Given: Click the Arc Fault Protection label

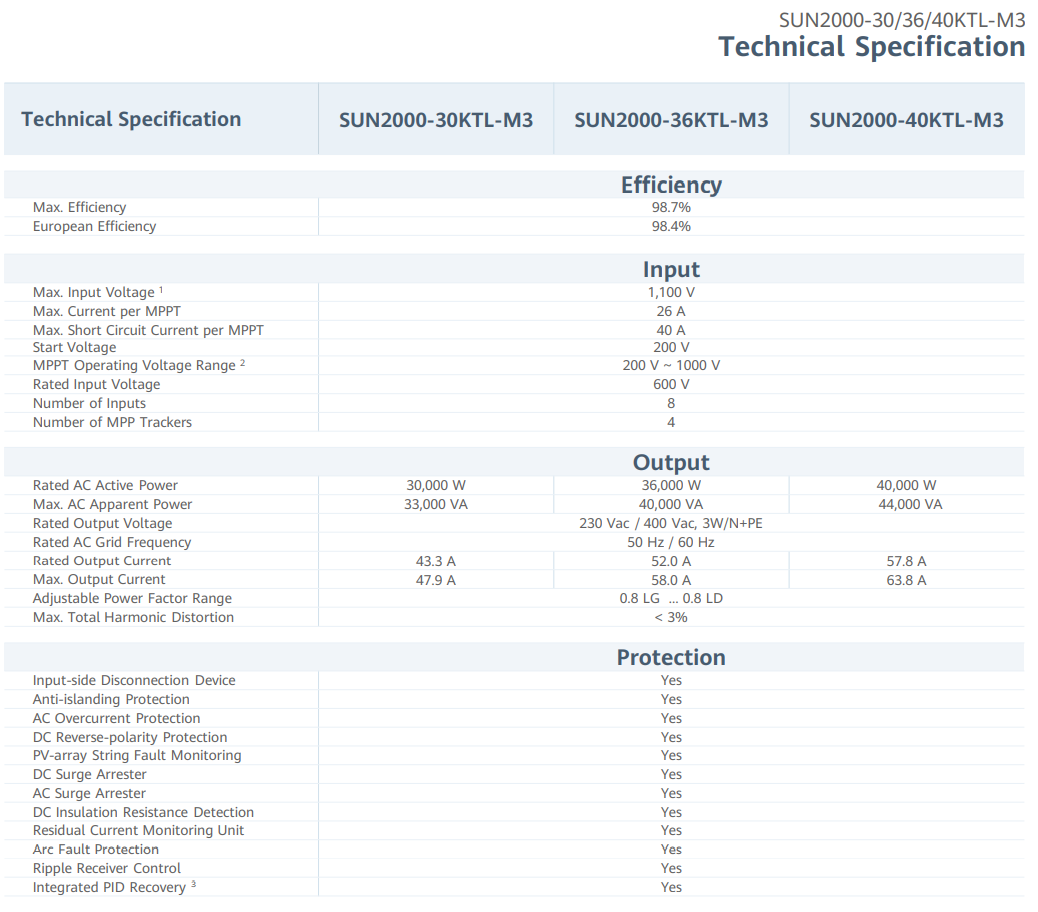Looking at the screenshot, I should [x=96, y=849].
